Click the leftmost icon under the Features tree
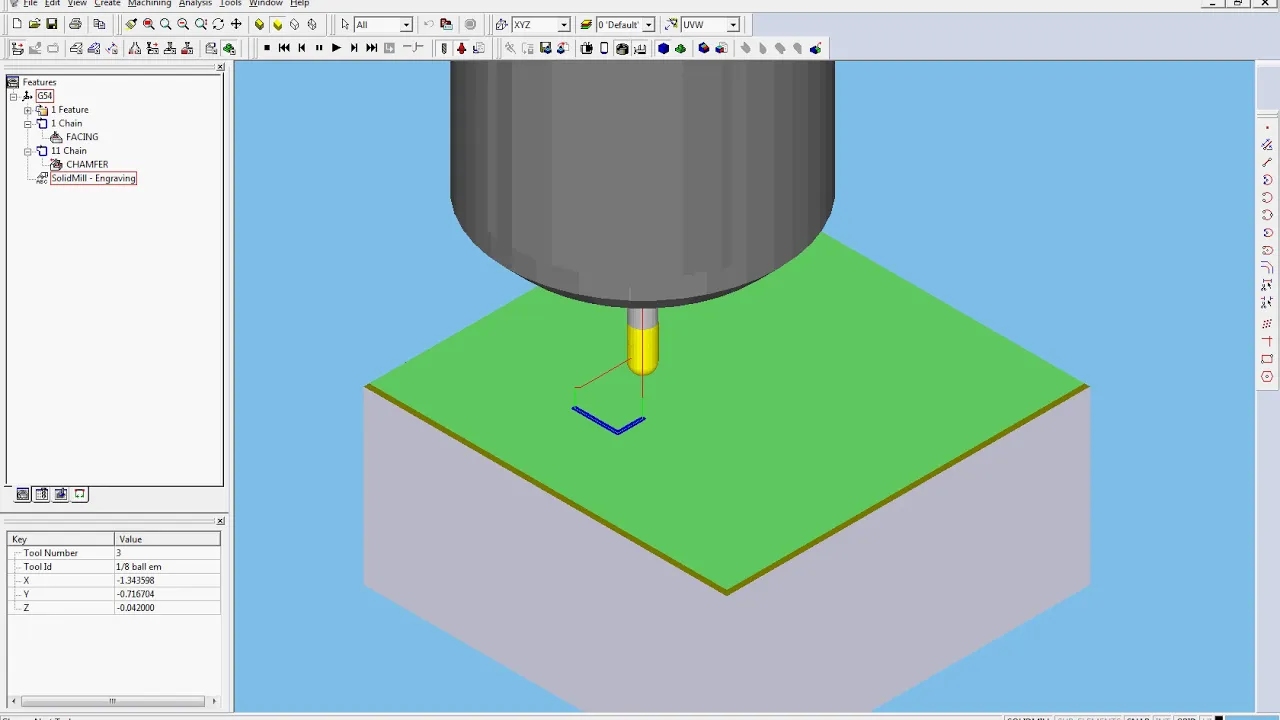 [23, 494]
